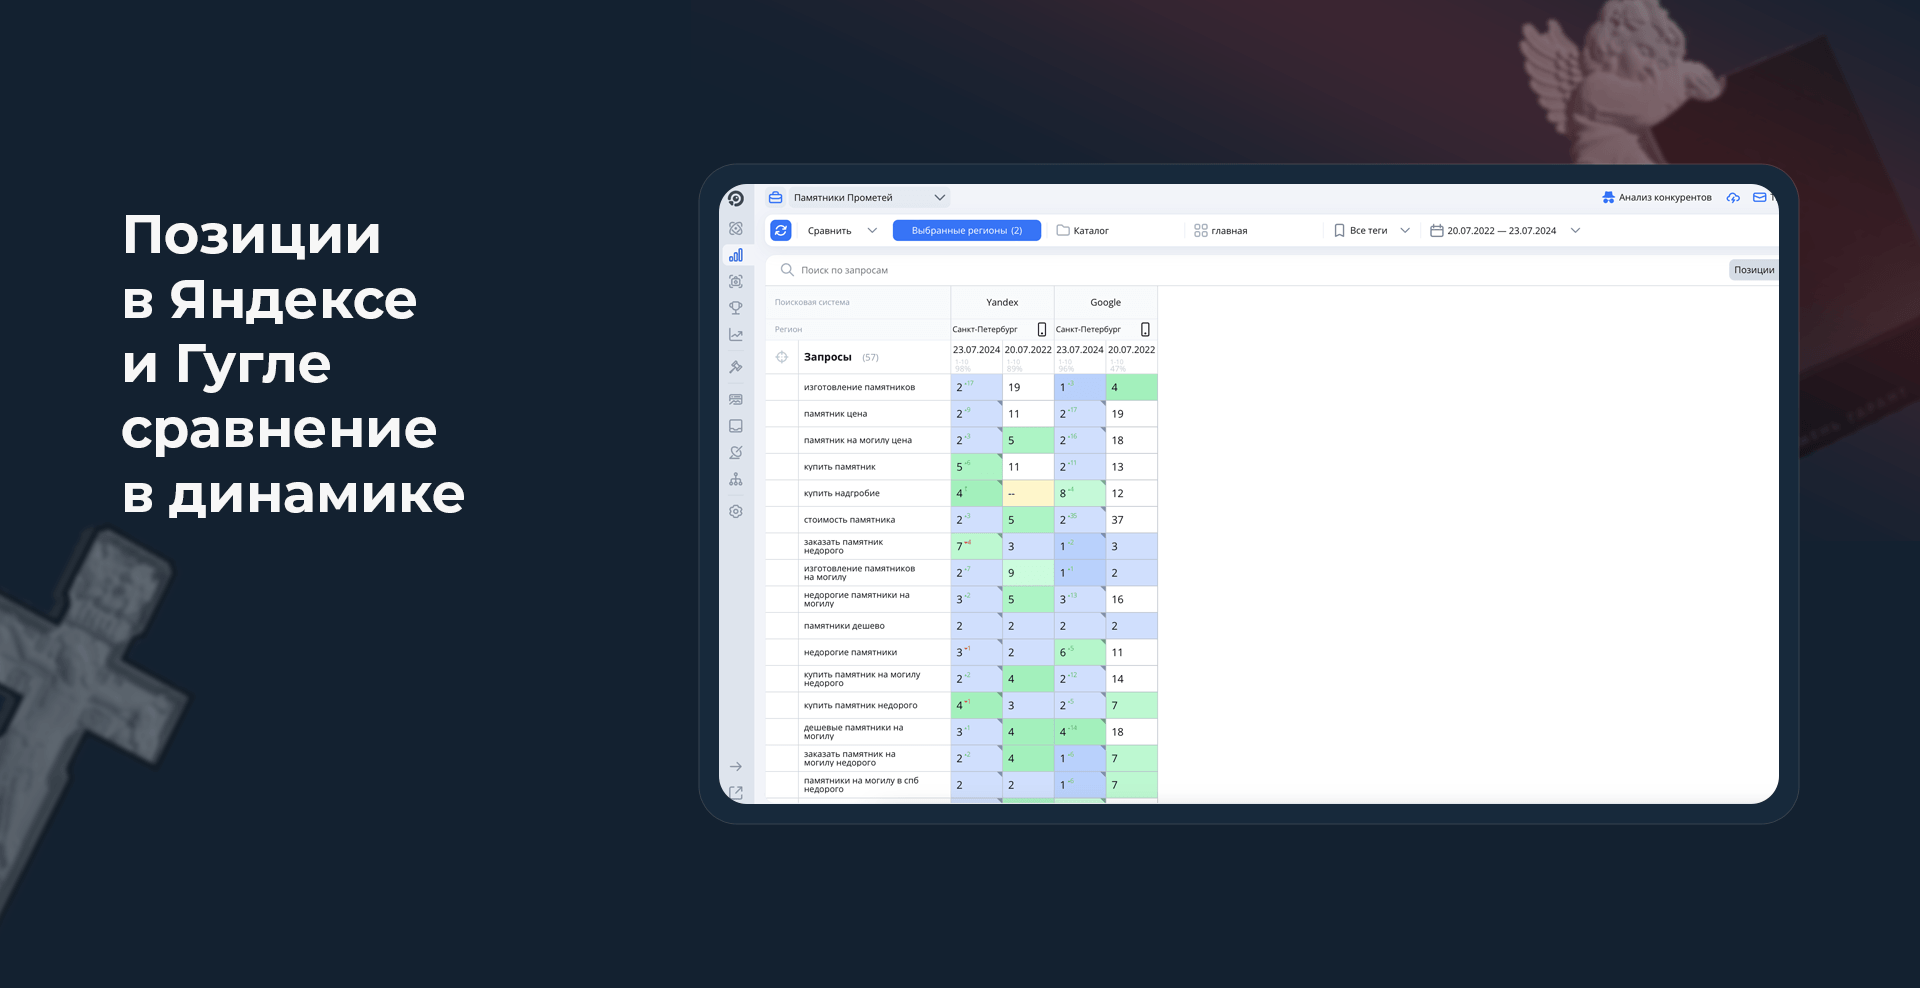Select the query памятники дешево
The image size is (1920, 988).
tap(844, 626)
